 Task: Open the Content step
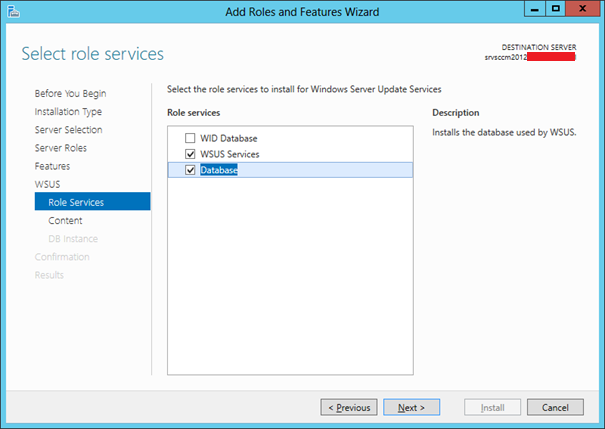[x=65, y=220]
